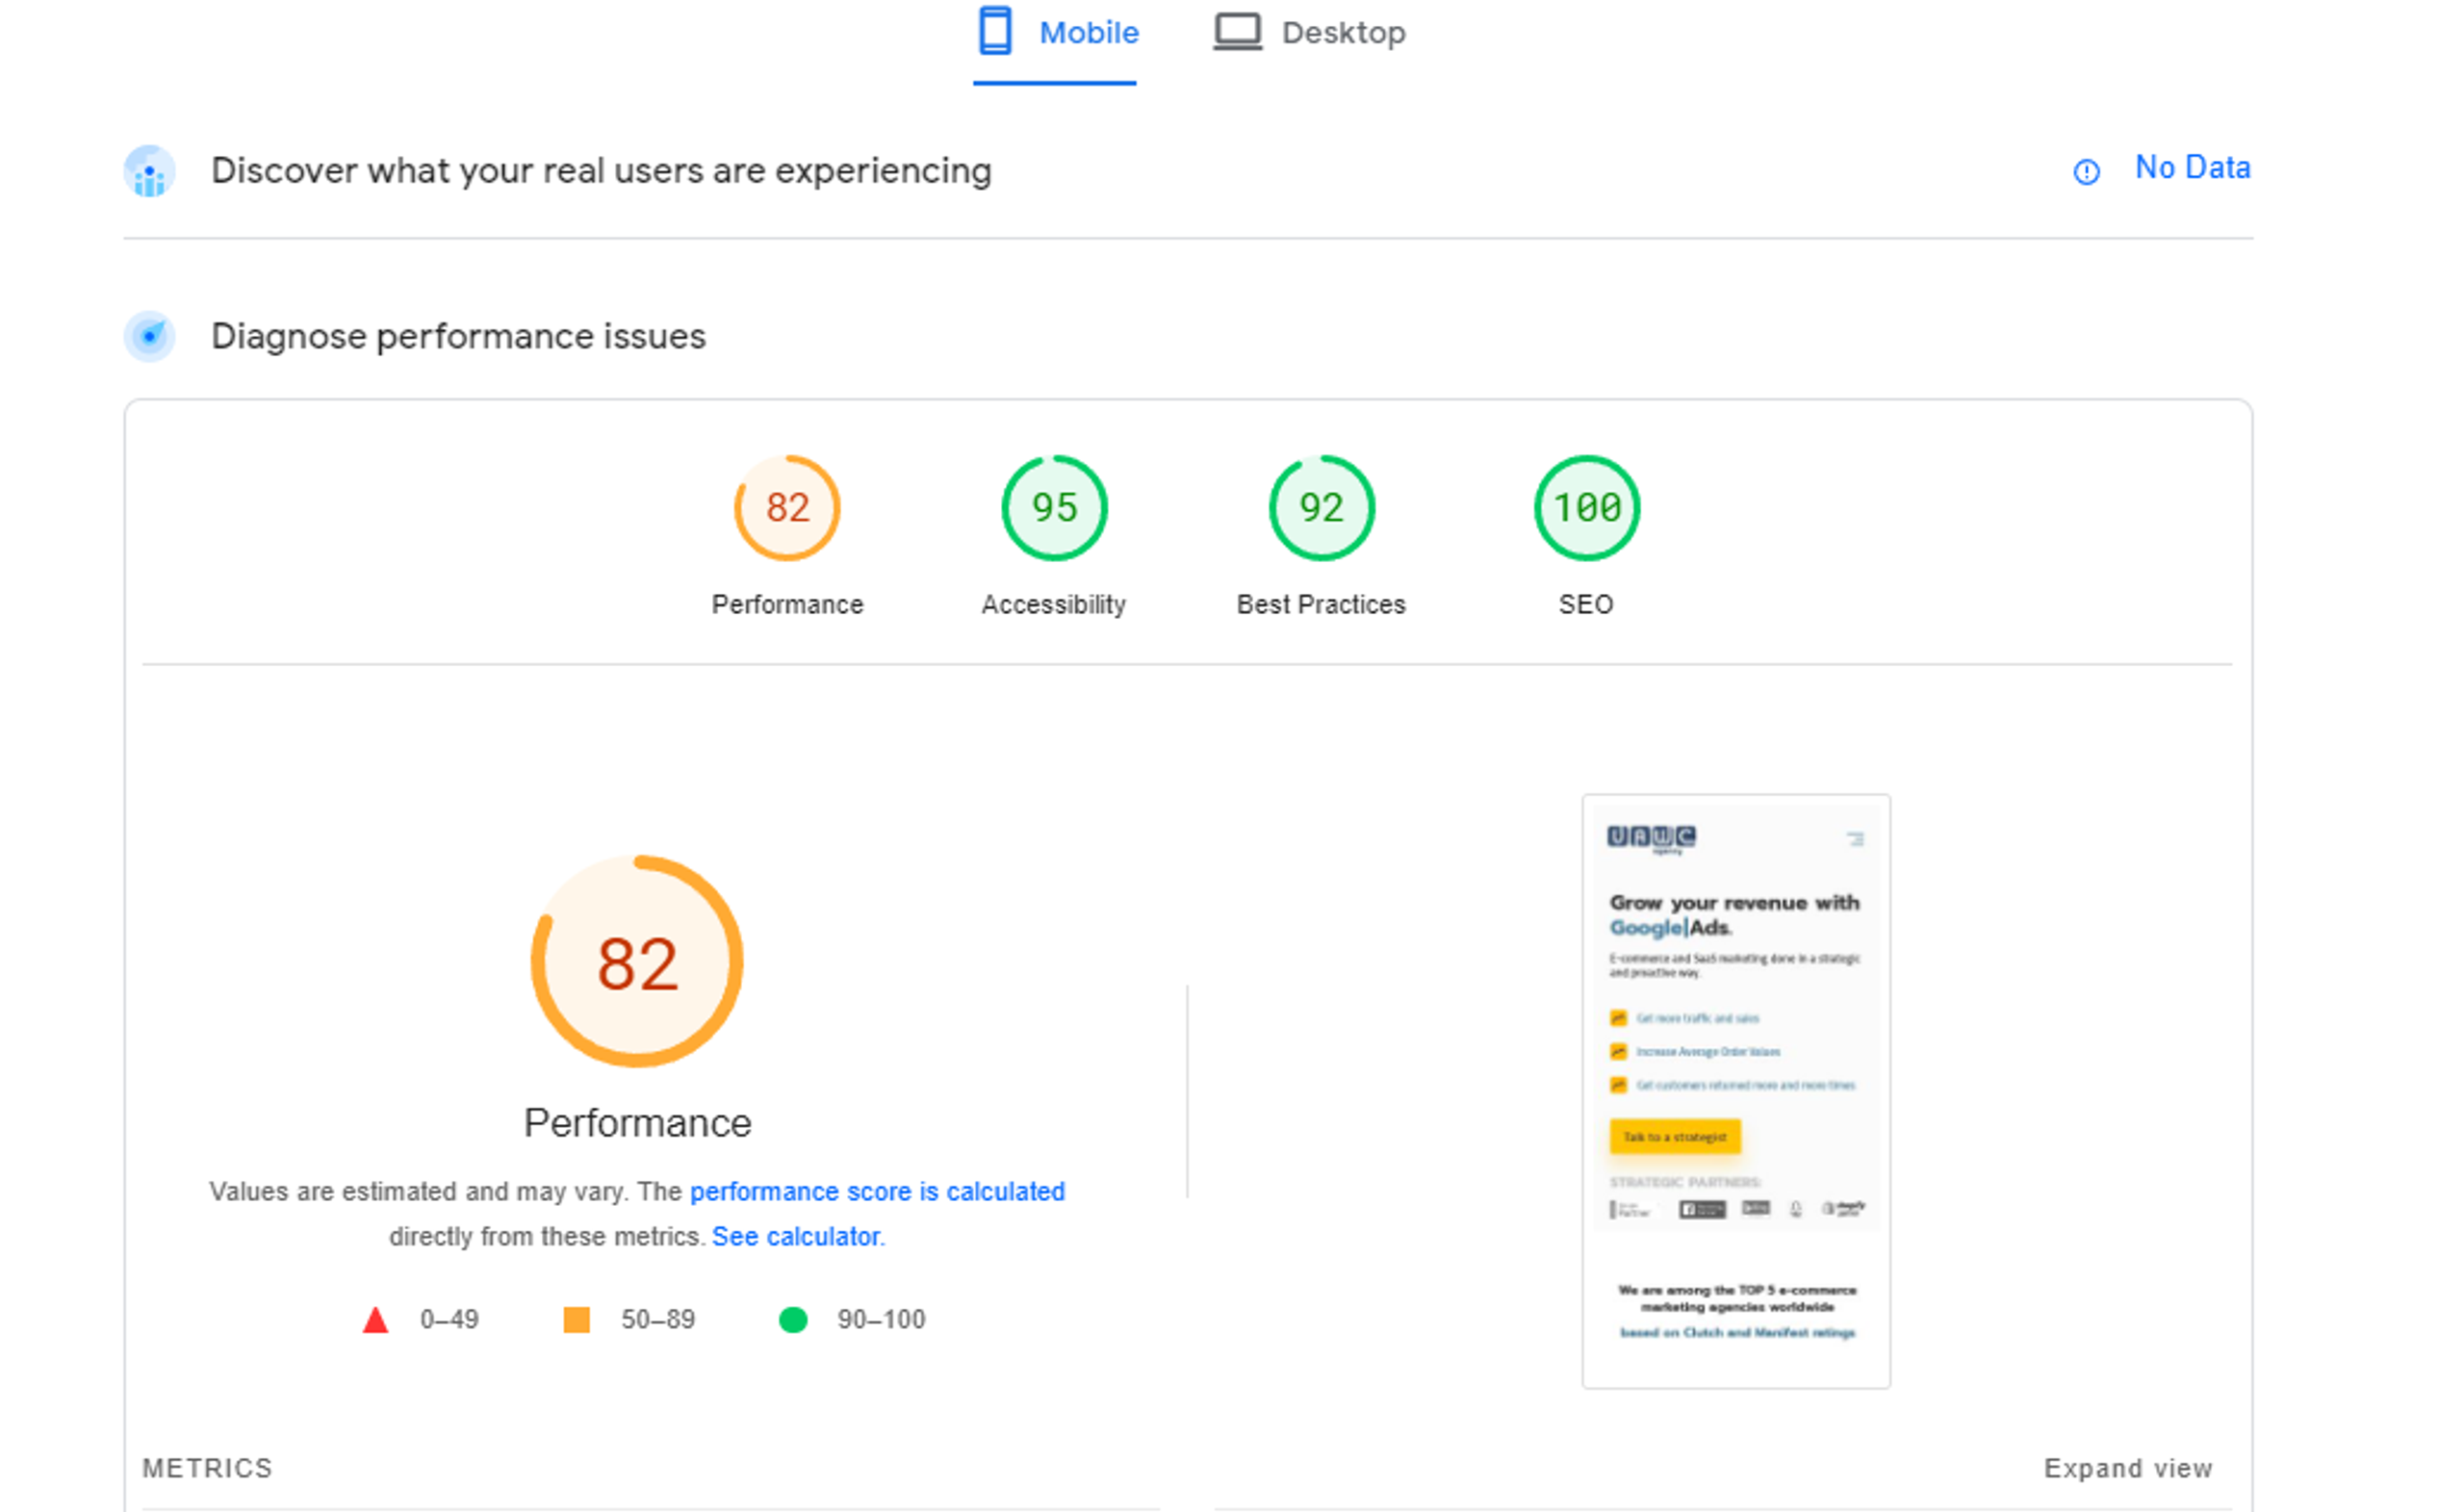
Task: Click the large Performance 82 gauge
Action: [x=637, y=962]
